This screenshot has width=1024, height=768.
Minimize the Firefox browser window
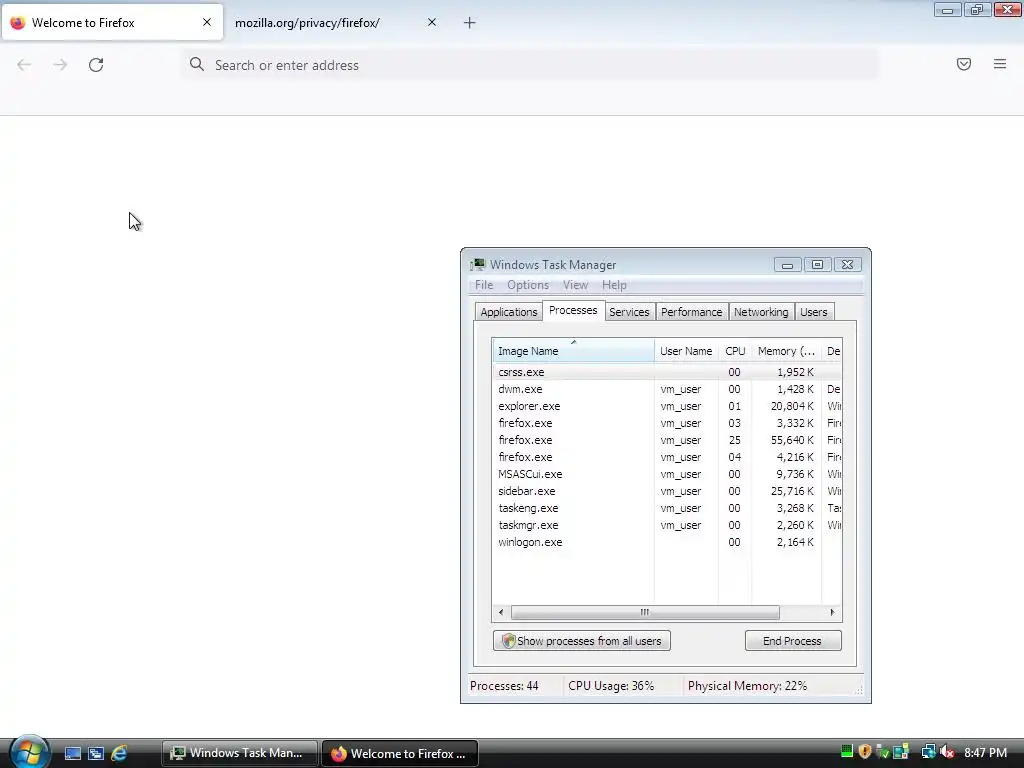pos(947,9)
